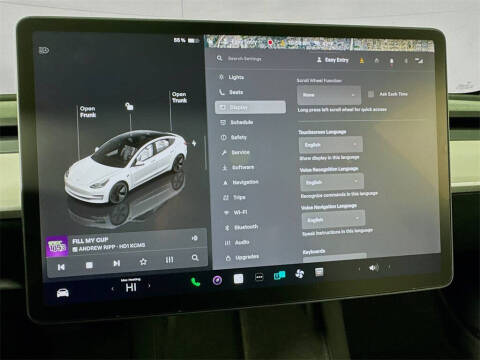Open the all apps three-dot launcher
Viewport: 480px width, 360px height.
point(259,277)
